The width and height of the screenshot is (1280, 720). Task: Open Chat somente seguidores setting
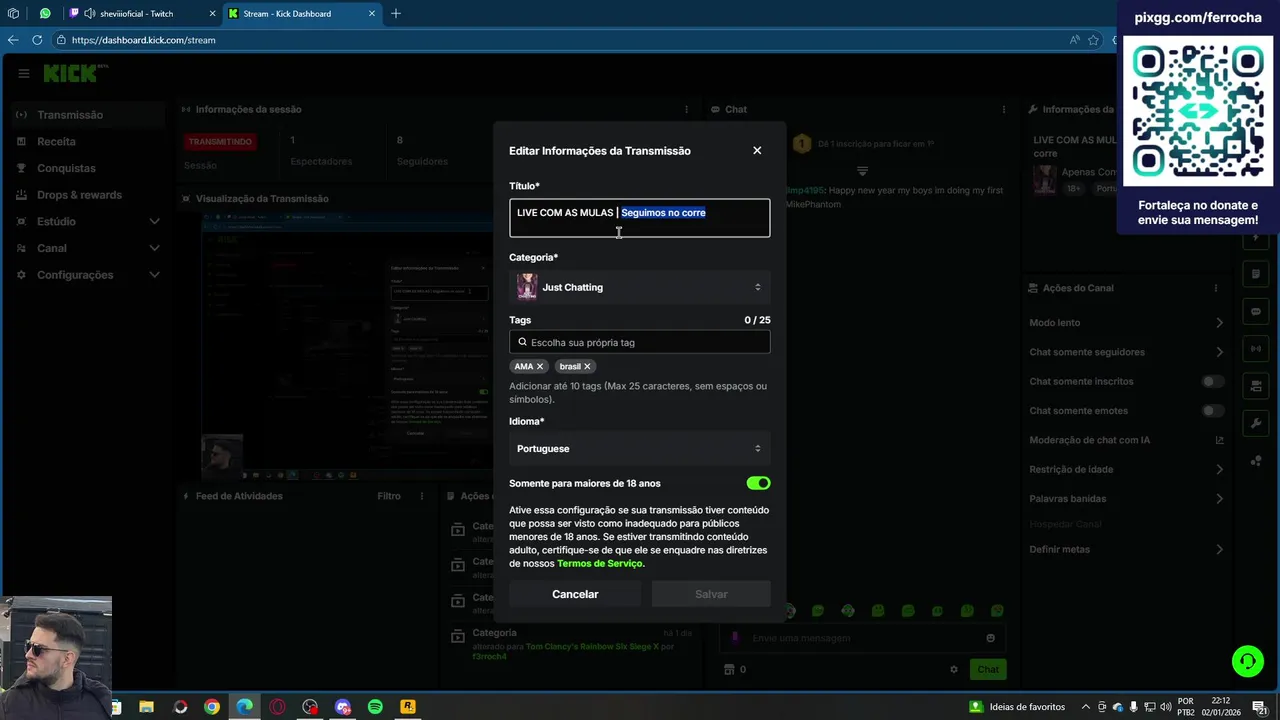(1126, 352)
